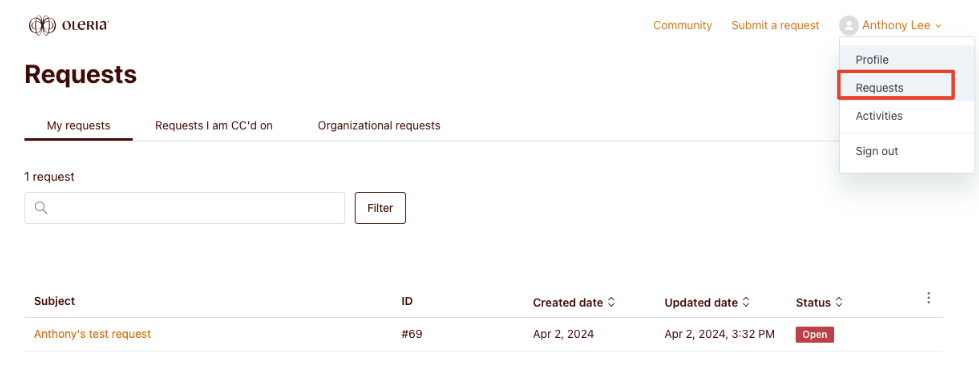Collapse the Anthony Lee user menu chevron
This screenshot has width=979, height=367.
[x=938, y=26]
